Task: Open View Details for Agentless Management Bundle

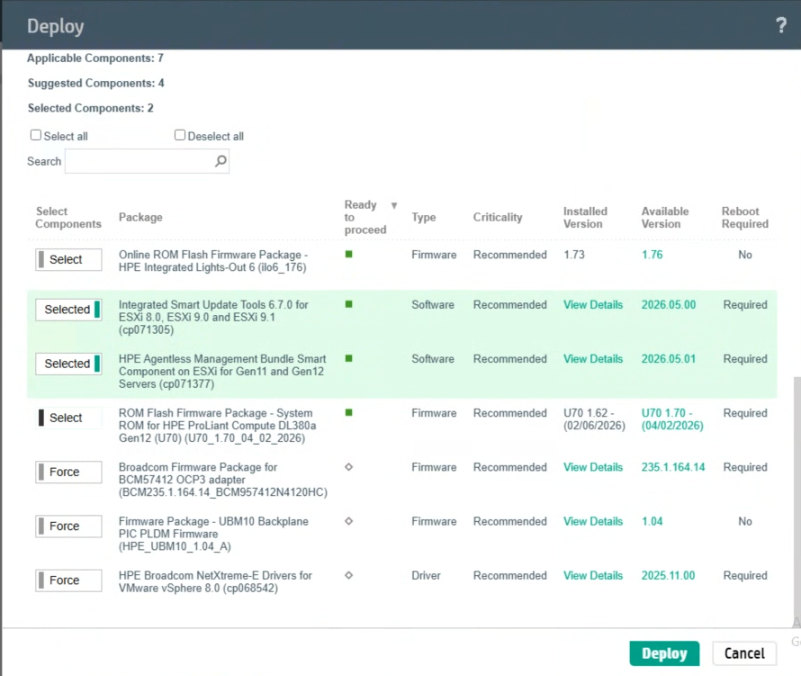Action: coord(593,359)
